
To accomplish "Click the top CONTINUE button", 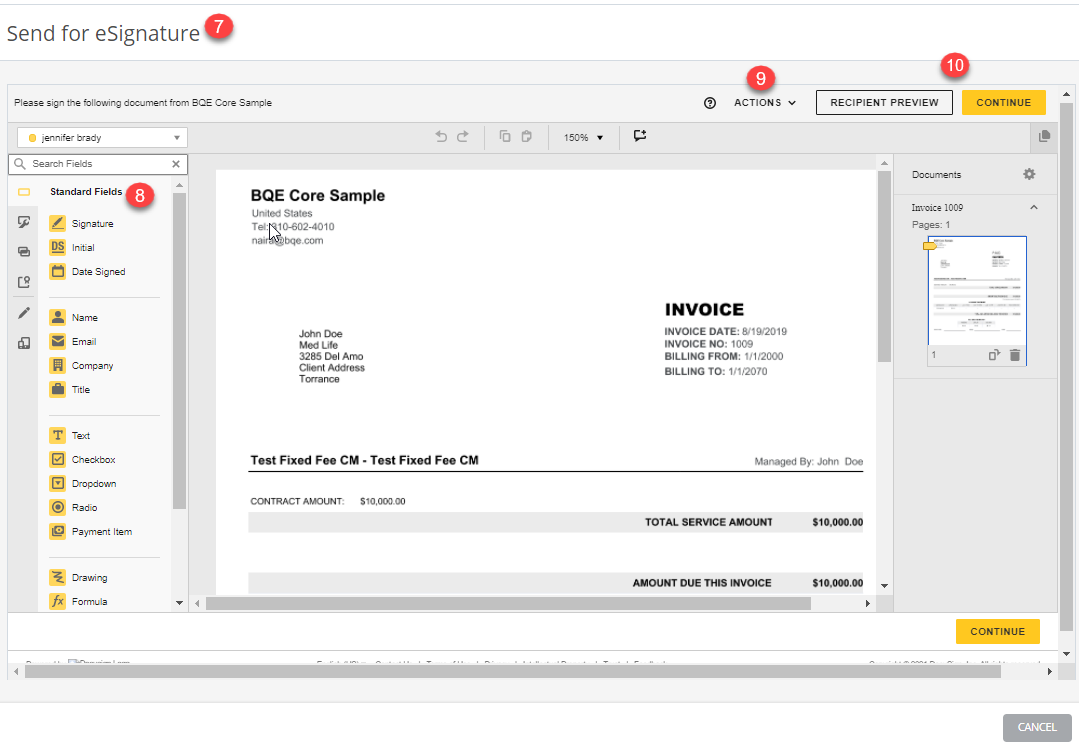I will [1003, 103].
